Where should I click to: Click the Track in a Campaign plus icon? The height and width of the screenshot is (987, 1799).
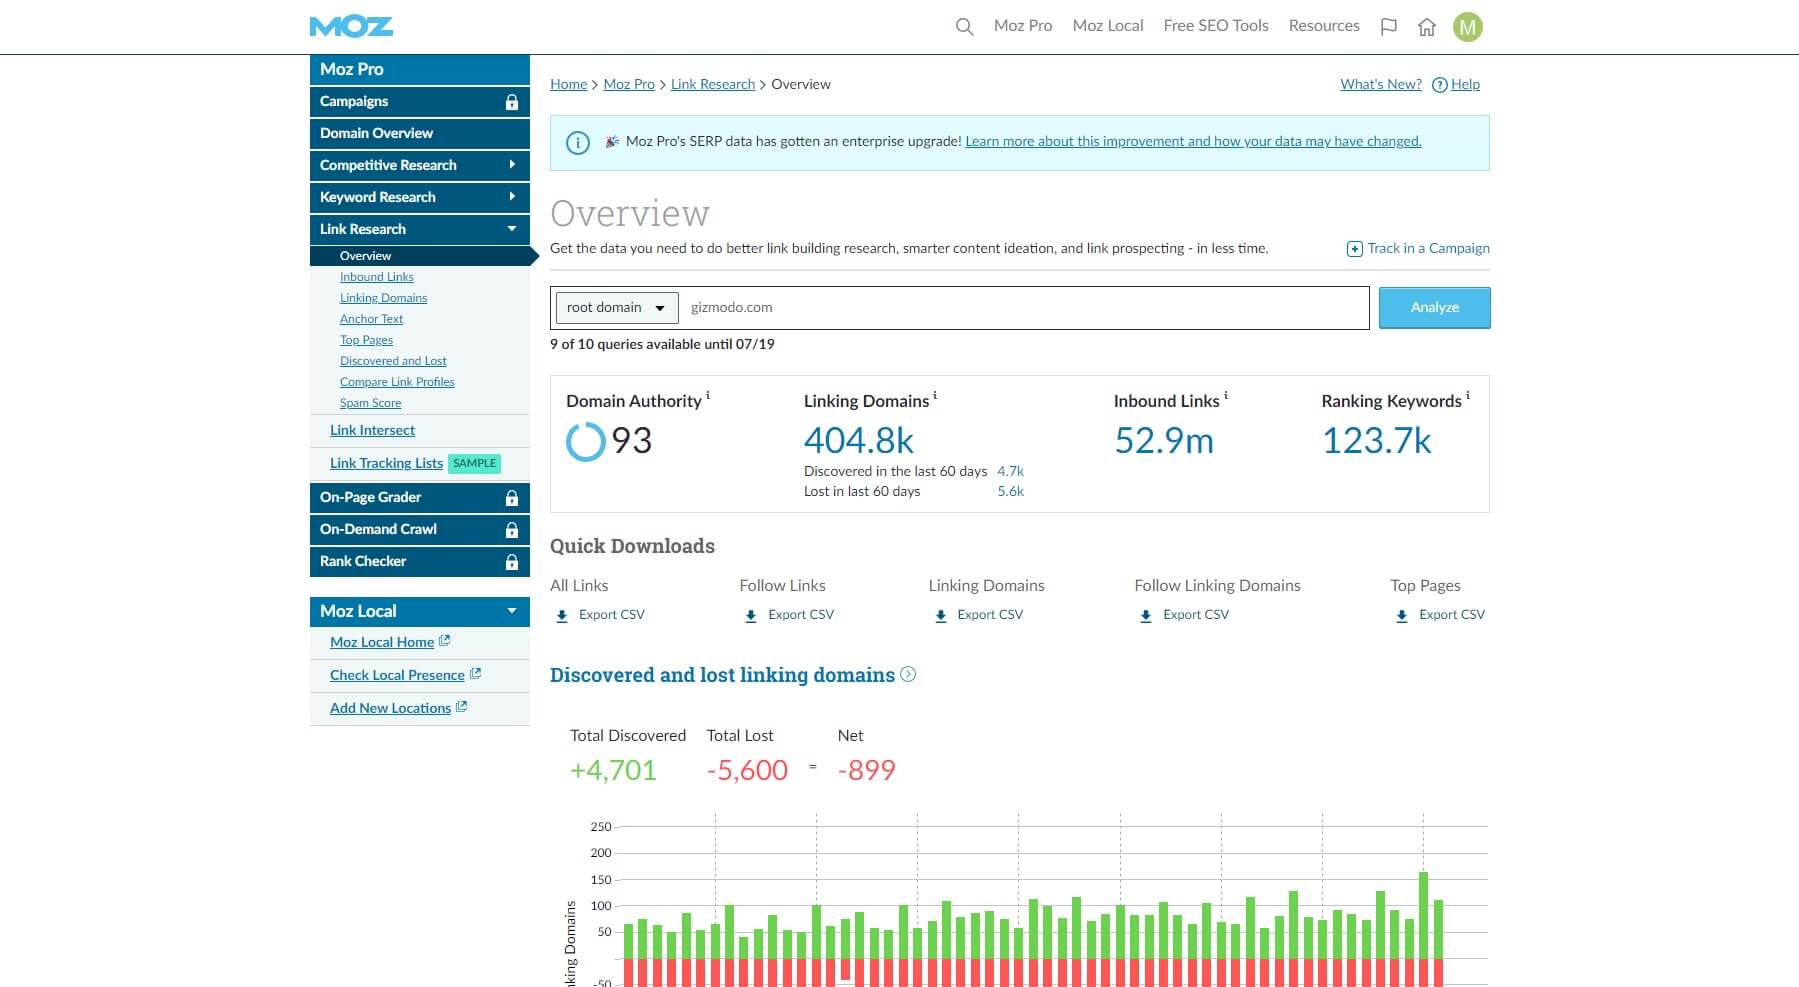[1354, 249]
